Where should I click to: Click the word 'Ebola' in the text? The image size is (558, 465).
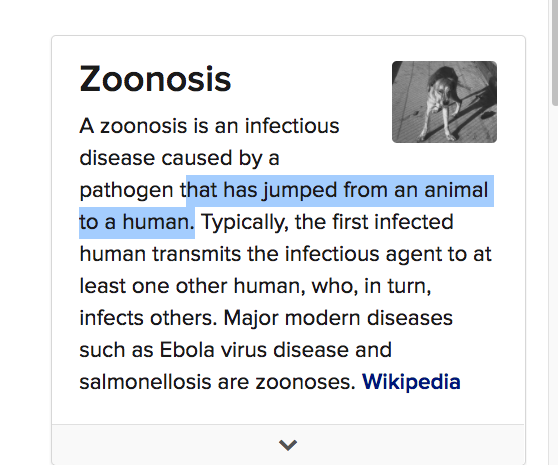[187, 350]
